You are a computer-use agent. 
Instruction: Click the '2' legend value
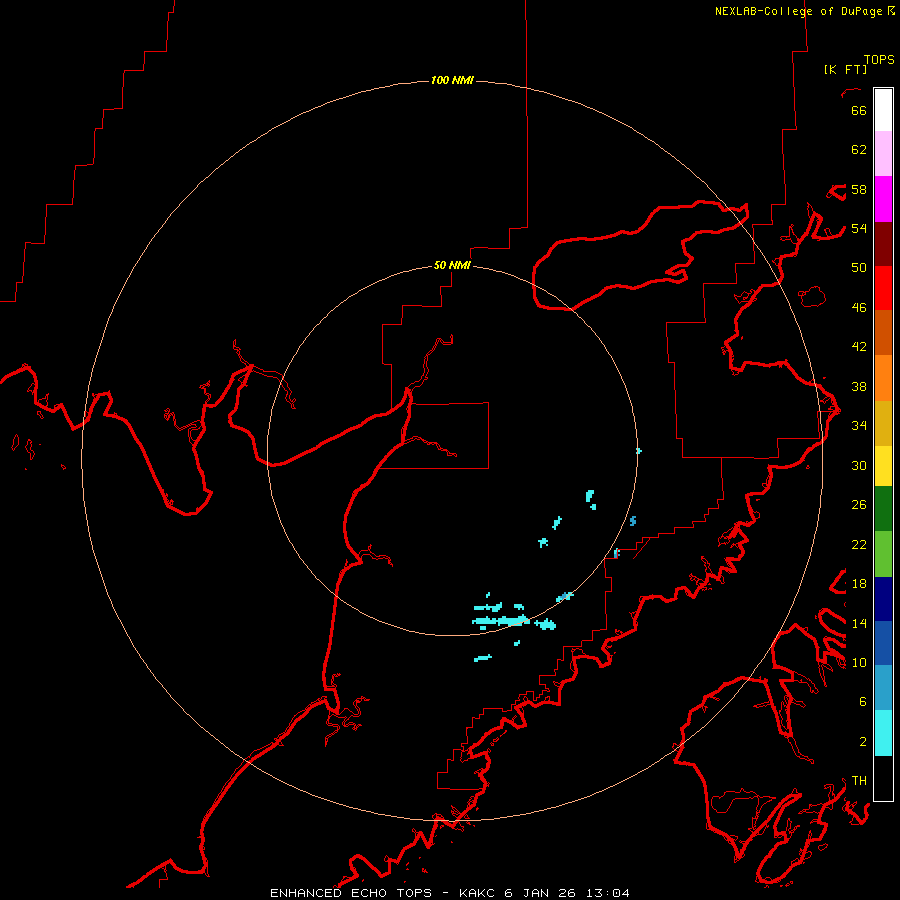(x=863, y=742)
